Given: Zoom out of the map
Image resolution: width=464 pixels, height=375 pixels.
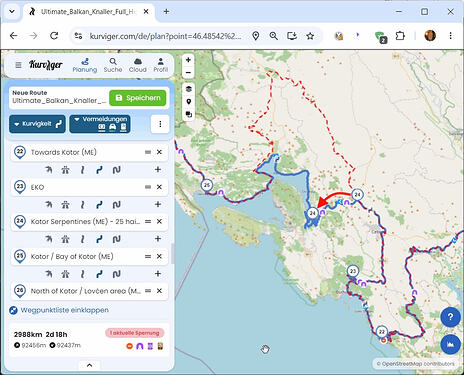Looking at the screenshot, I should point(188,72).
